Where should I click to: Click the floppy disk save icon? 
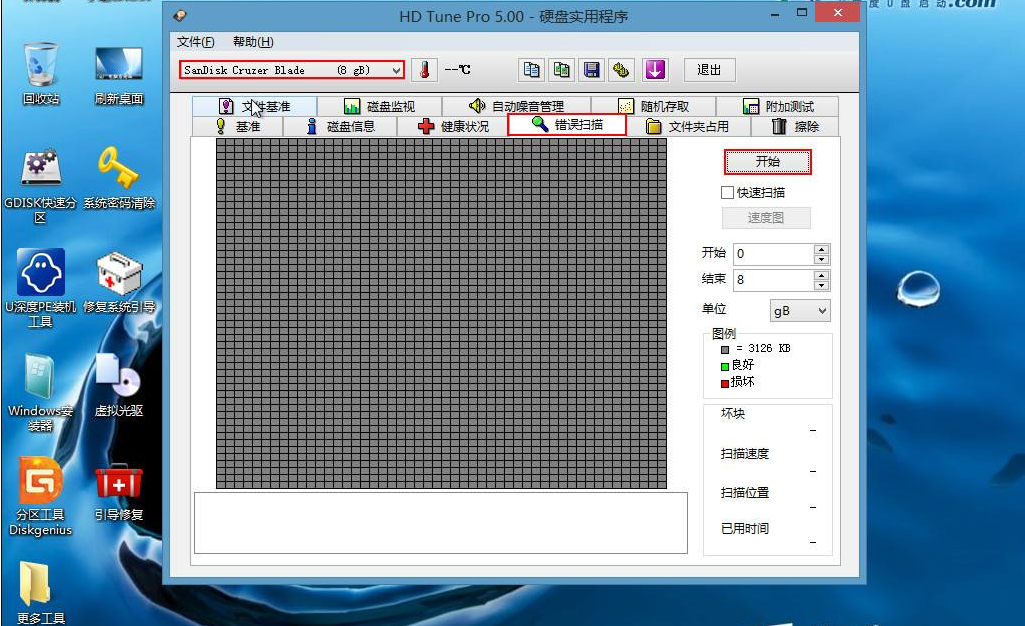click(x=592, y=70)
